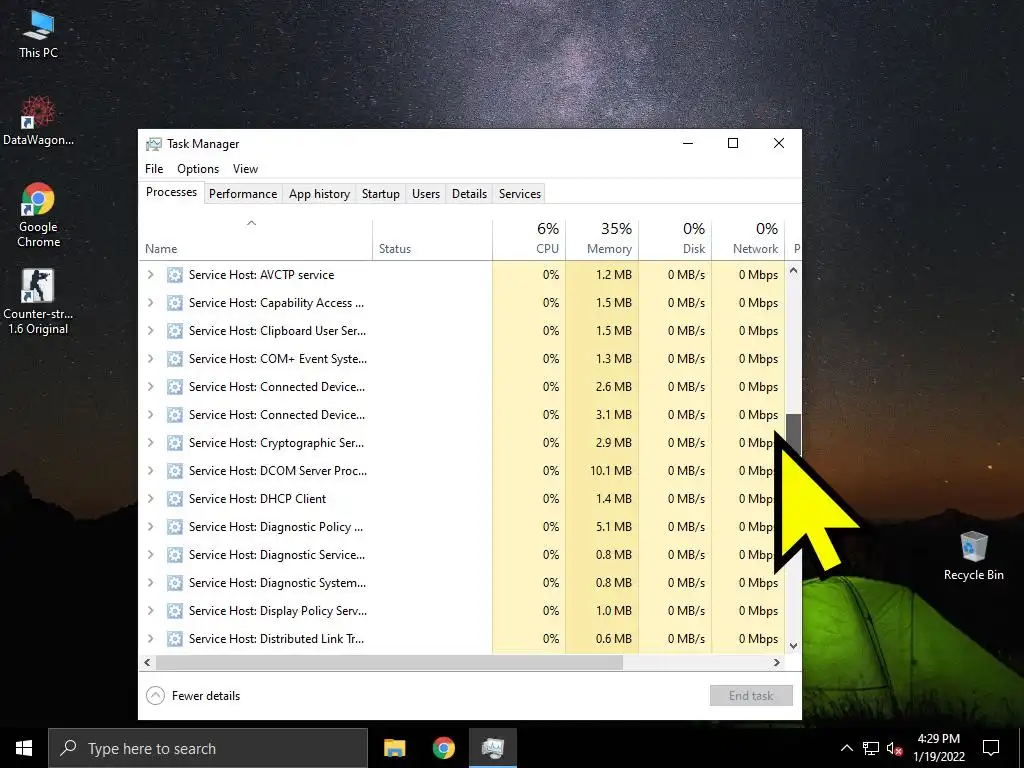Switch to the Startup tab
The width and height of the screenshot is (1024, 768).
[381, 194]
